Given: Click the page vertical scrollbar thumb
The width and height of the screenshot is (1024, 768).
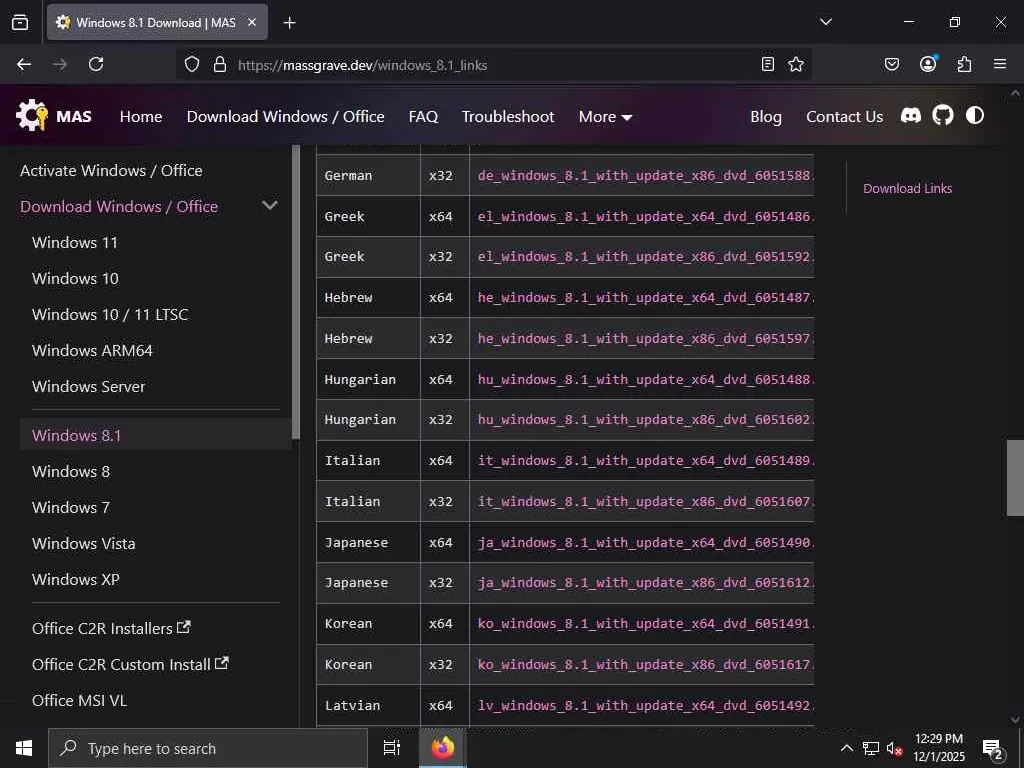Looking at the screenshot, I should [1015, 478].
